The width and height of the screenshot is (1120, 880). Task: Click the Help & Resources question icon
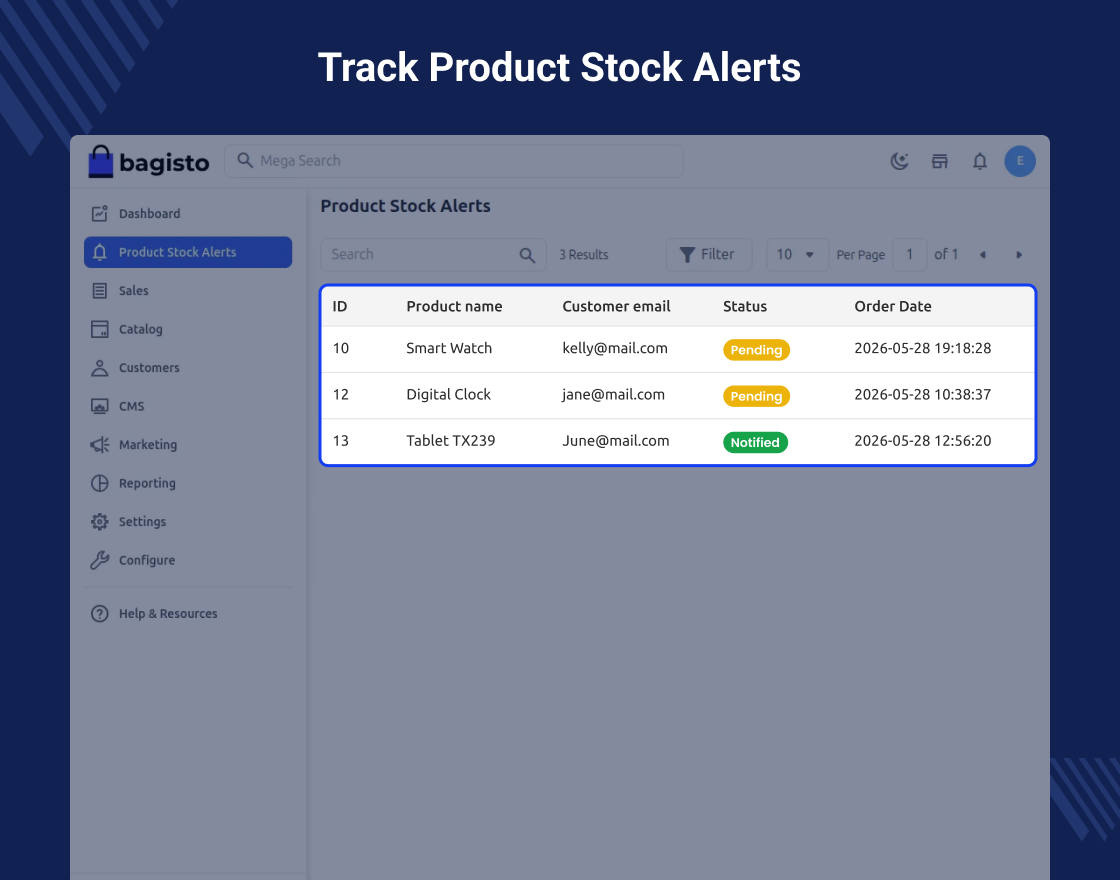[x=99, y=614]
